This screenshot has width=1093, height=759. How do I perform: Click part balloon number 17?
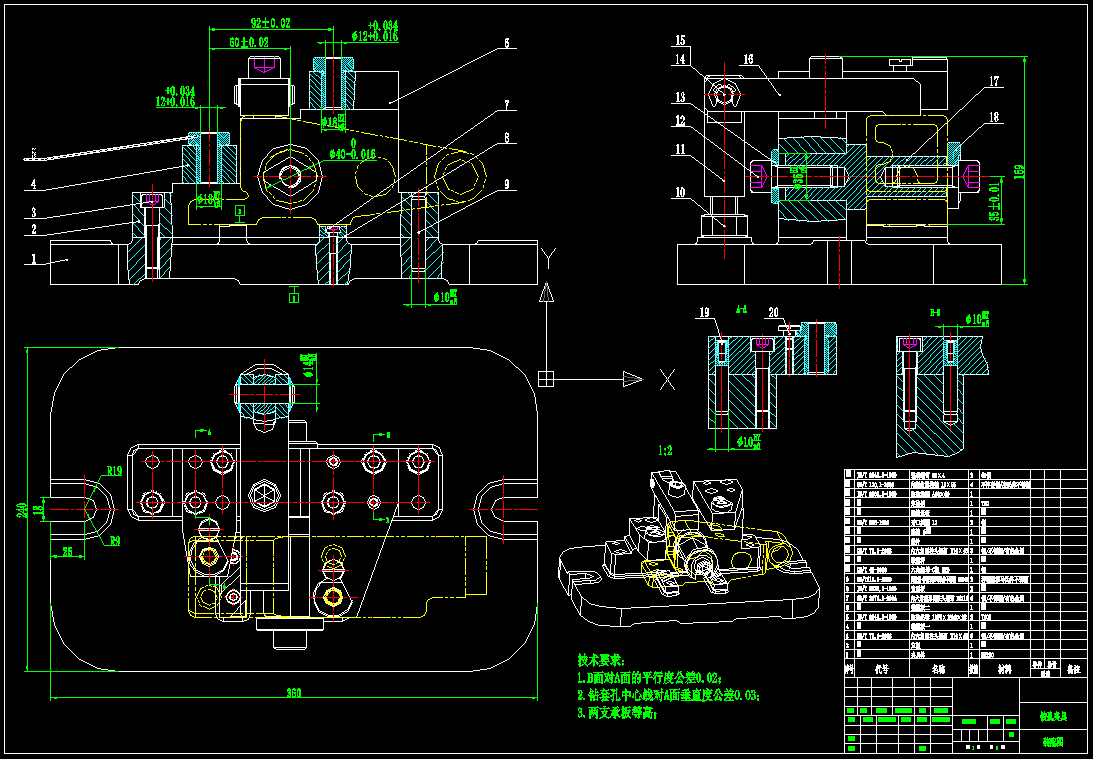(993, 82)
